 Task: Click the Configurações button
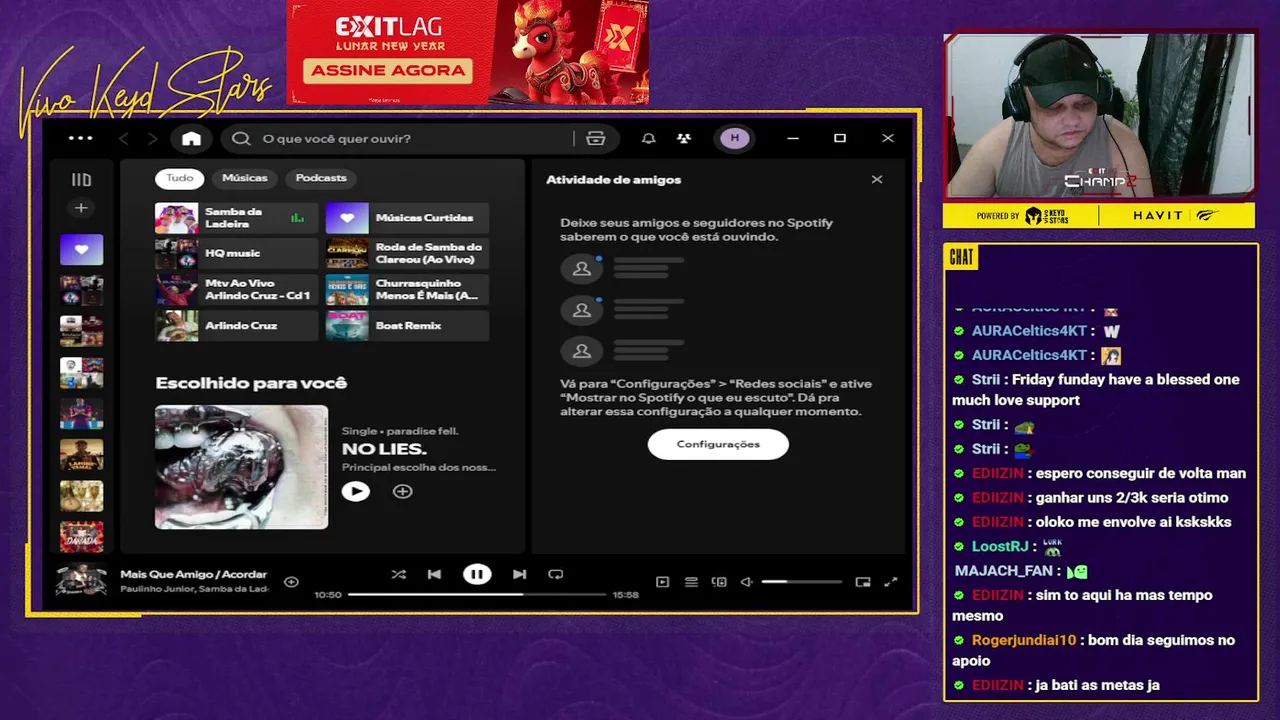[x=718, y=444]
